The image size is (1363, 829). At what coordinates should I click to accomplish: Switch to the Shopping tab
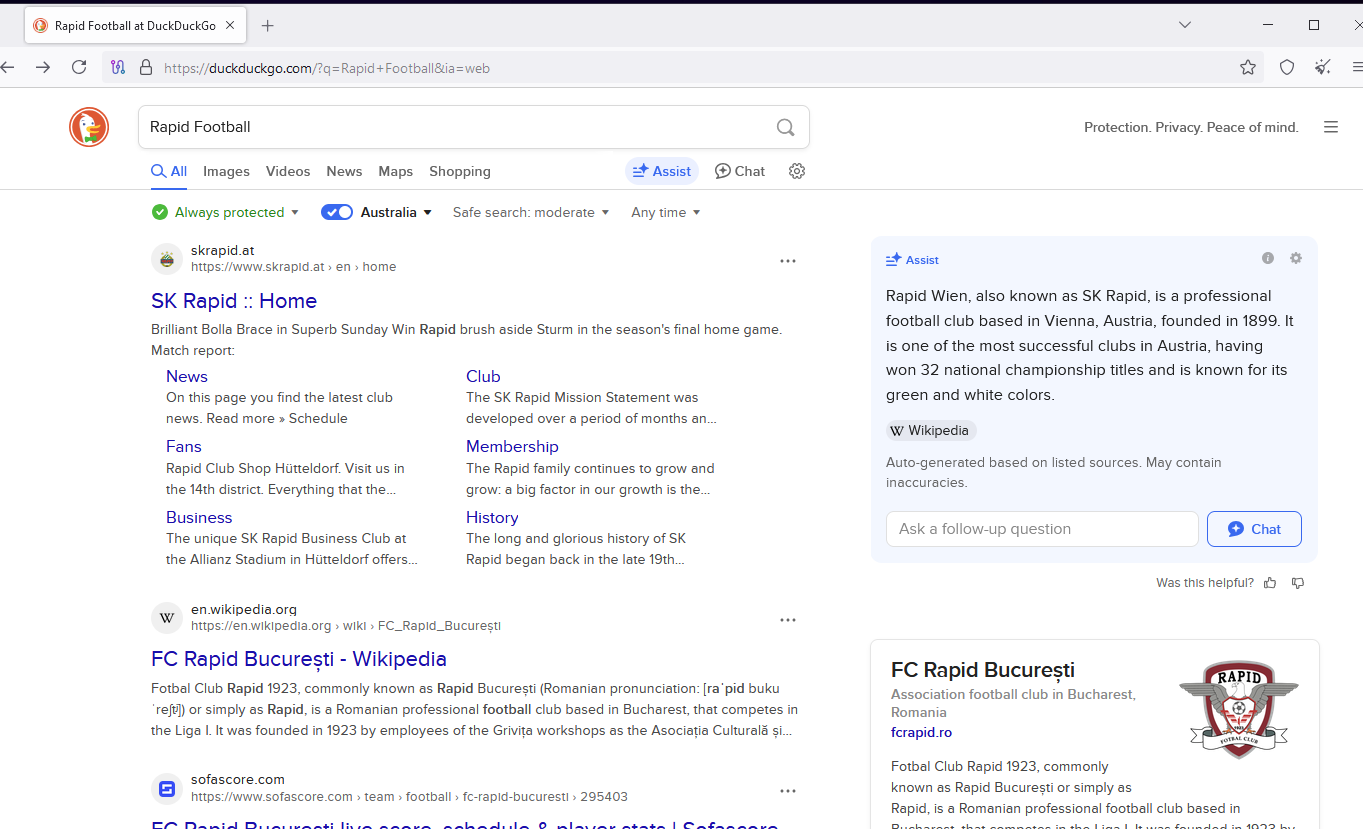click(460, 171)
